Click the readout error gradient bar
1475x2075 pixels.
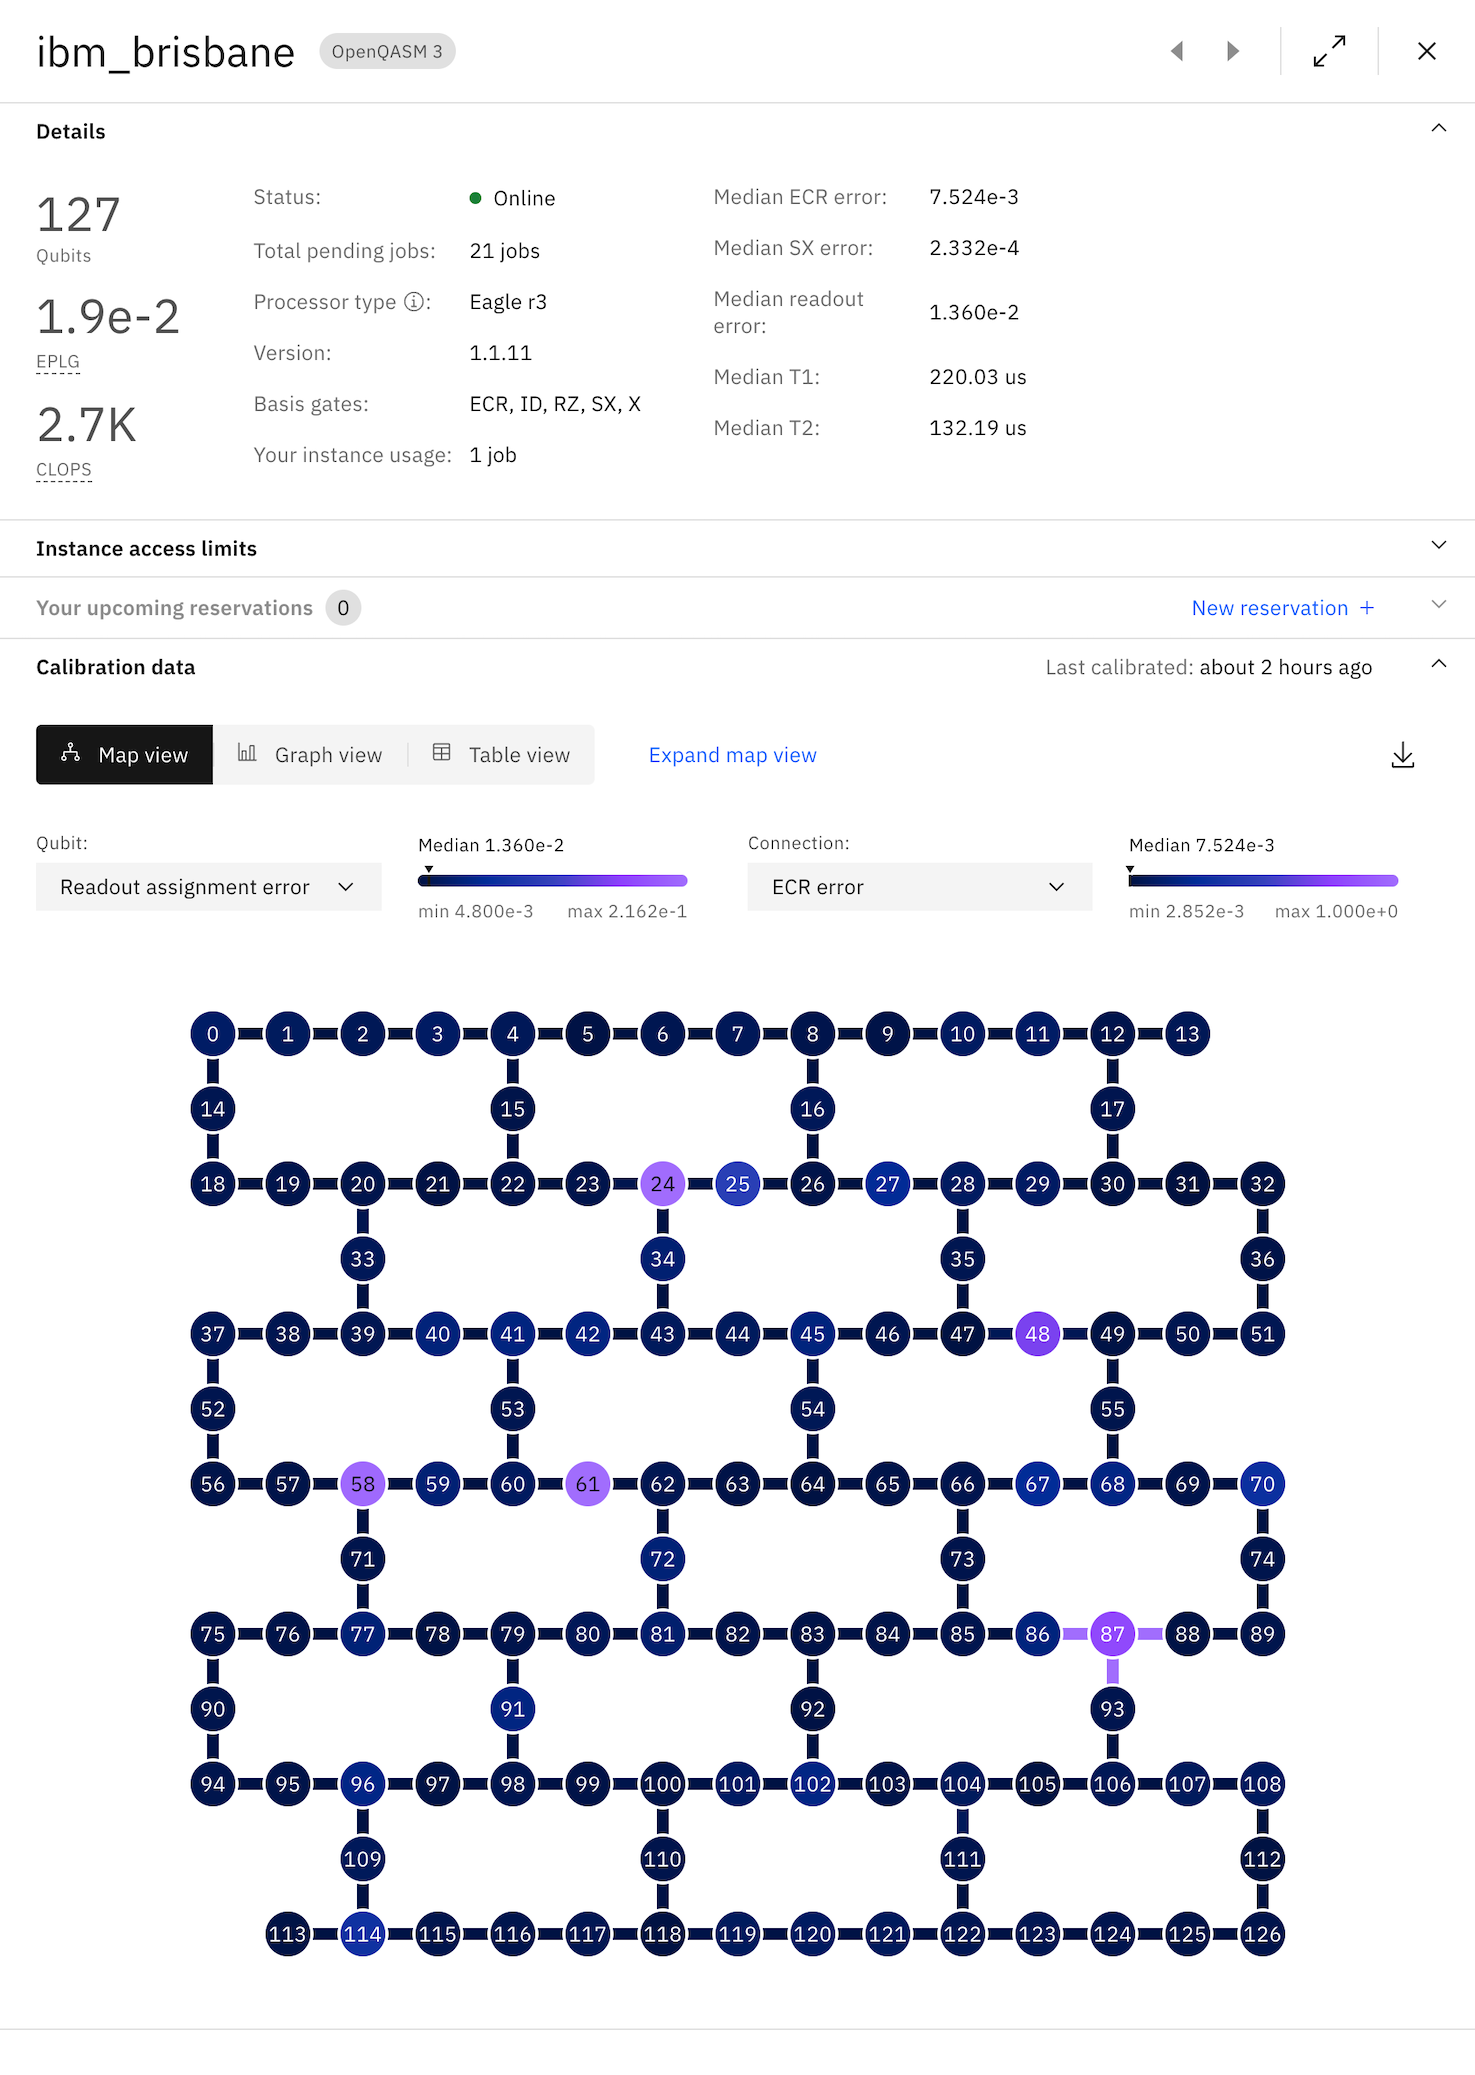(553, 881)
